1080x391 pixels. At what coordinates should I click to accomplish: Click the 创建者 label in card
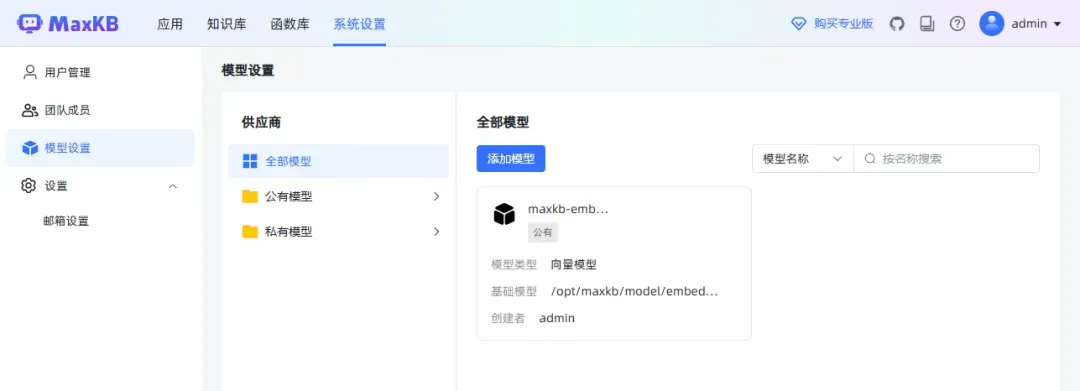click(508, 318)
